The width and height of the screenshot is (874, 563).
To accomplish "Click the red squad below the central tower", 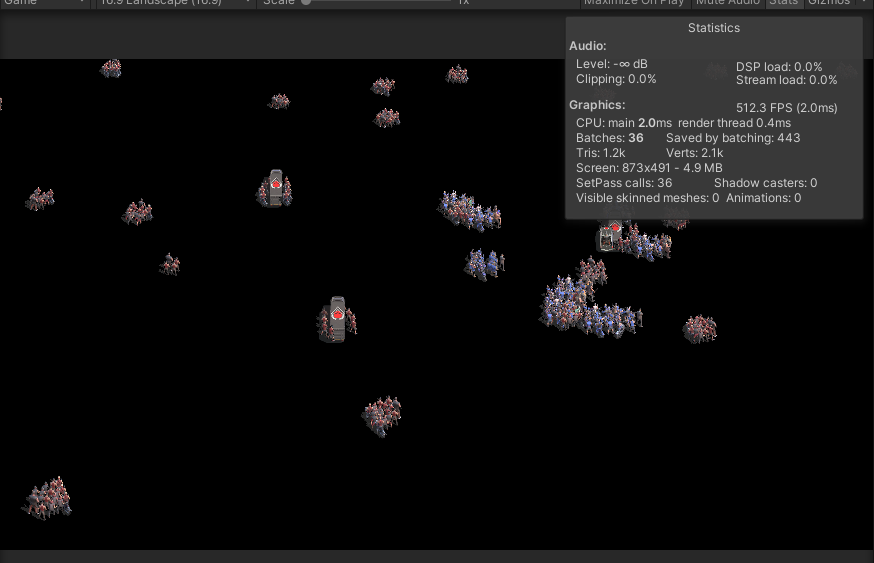I will [x=382, y=414].
